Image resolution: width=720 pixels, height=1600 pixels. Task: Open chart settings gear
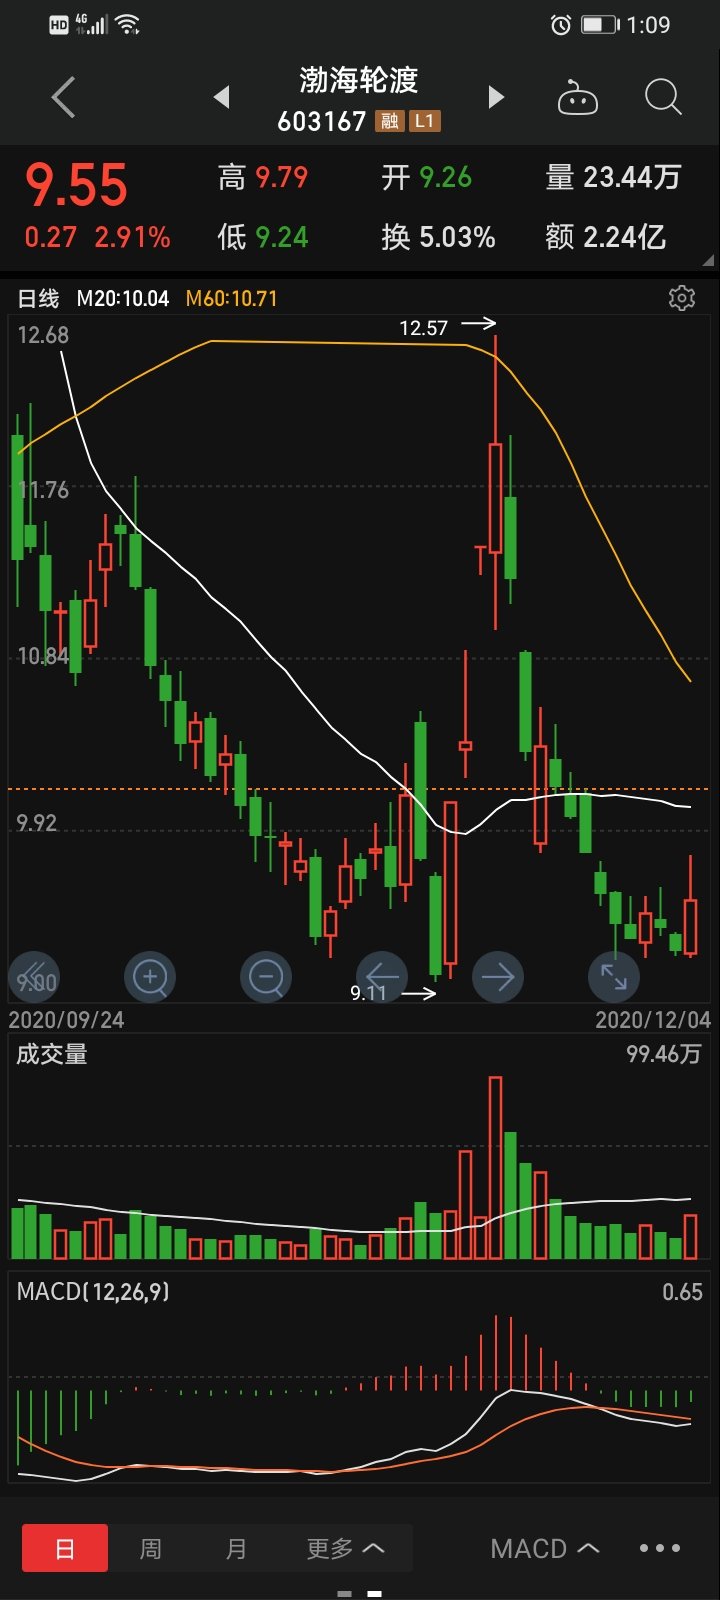point(682,298)
